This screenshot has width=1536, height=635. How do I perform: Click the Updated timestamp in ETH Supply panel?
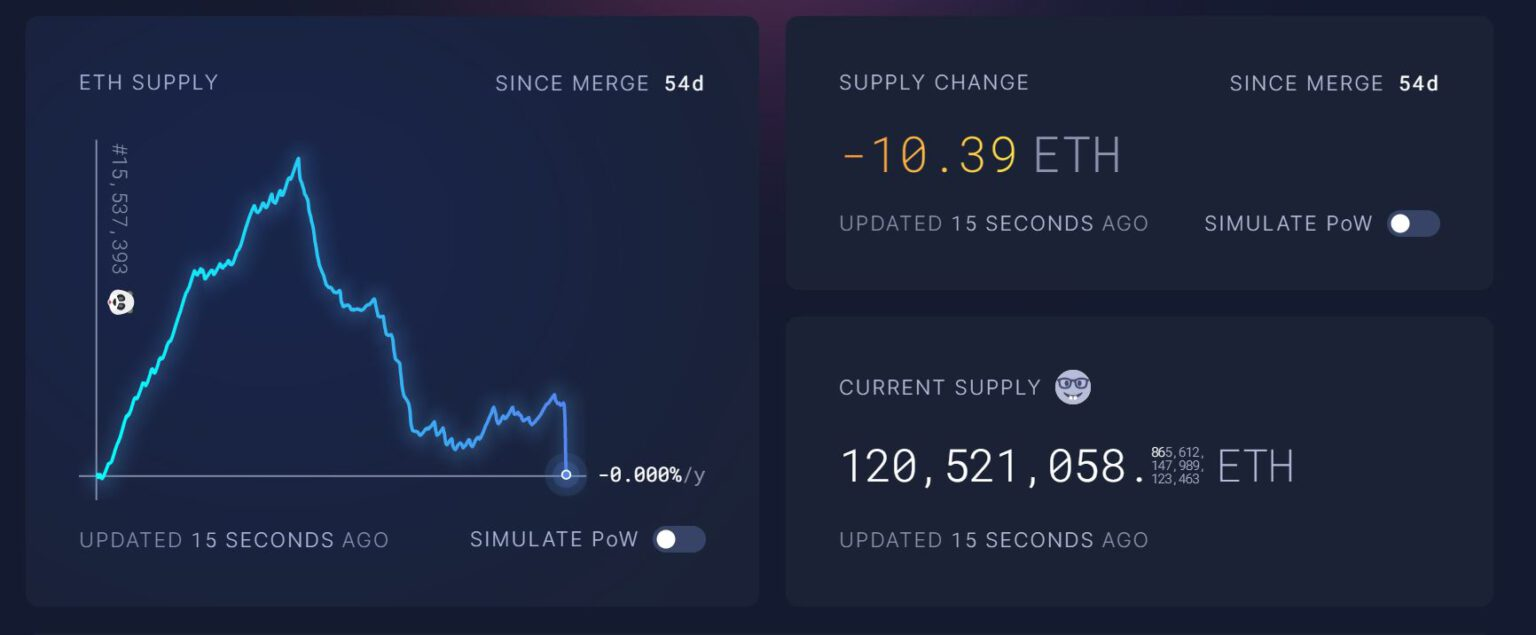coord(233,540)
